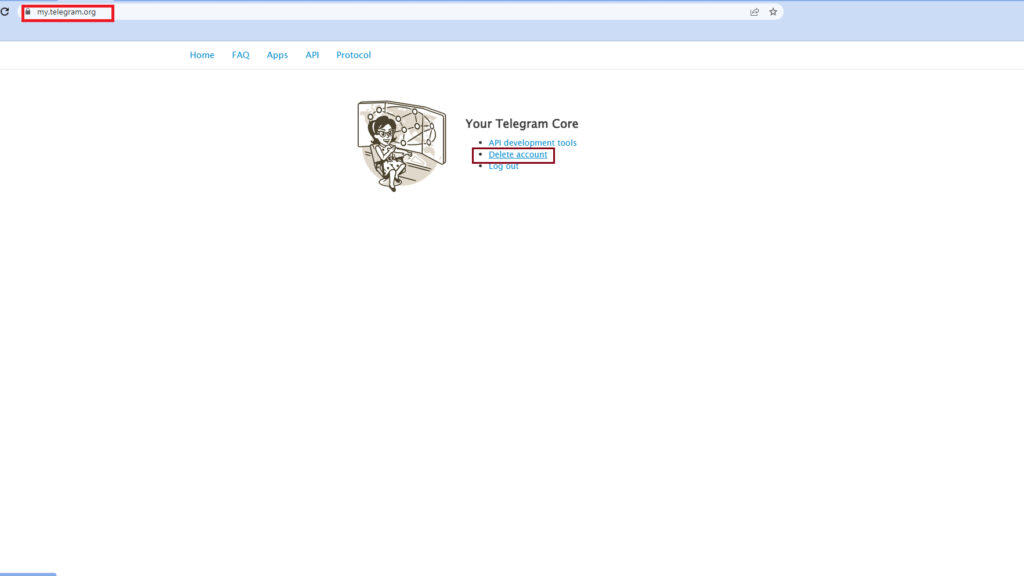Click the share page icon in address bar

coord(754,12)
